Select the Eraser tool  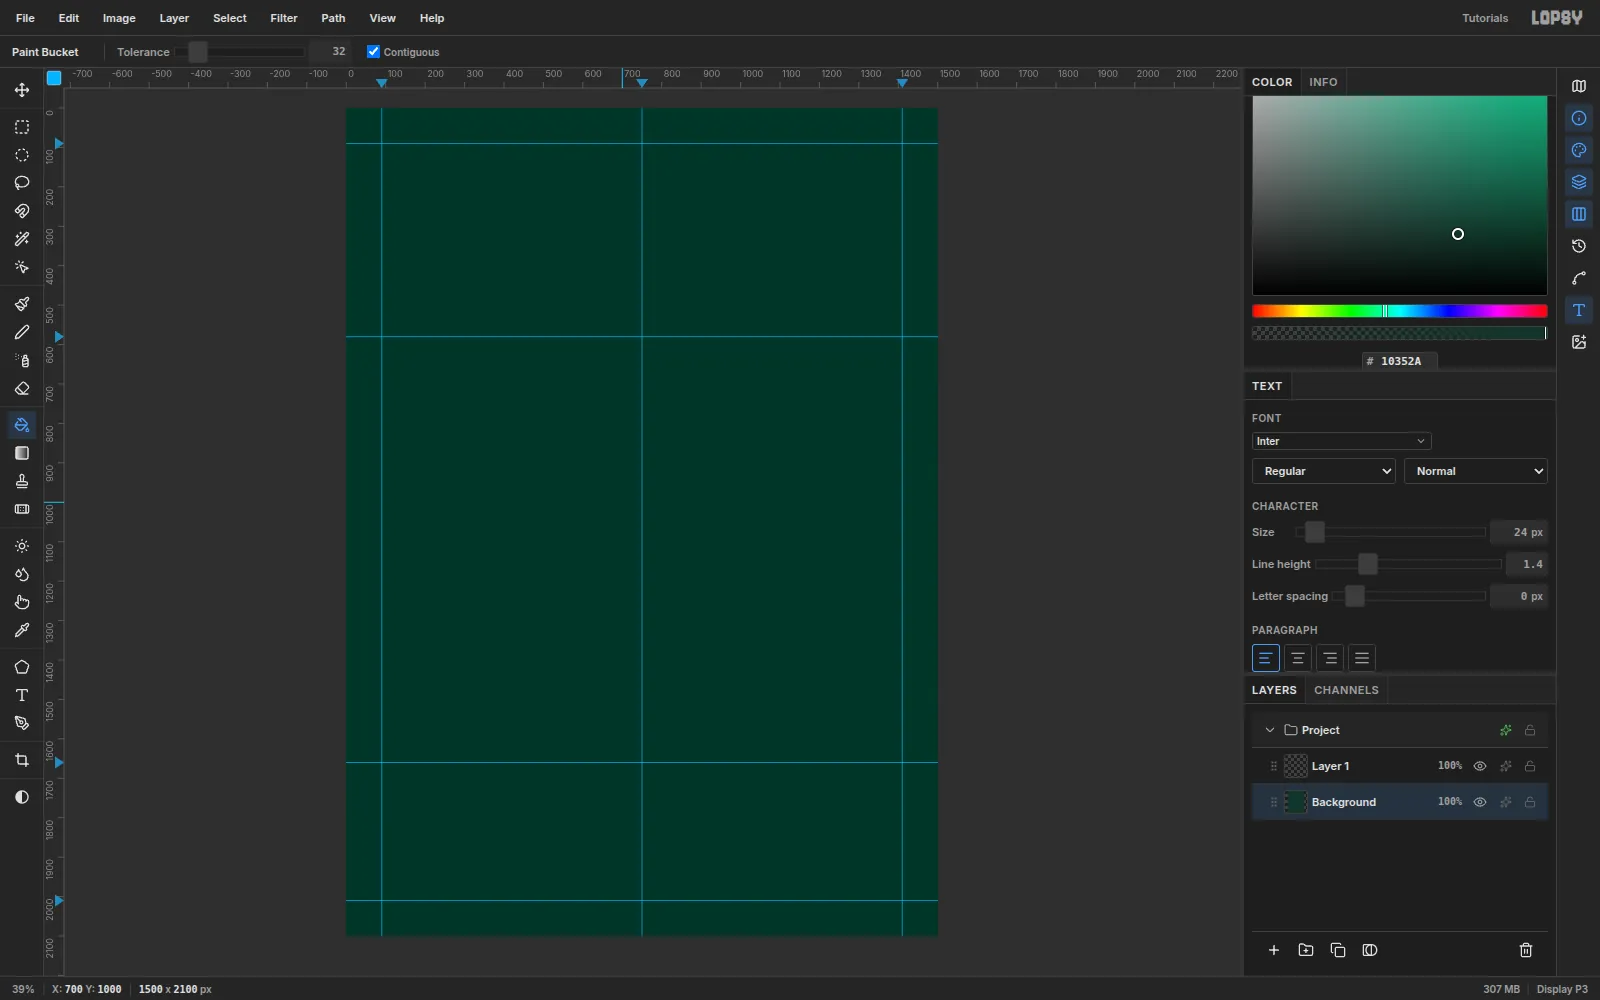[21, 388]
